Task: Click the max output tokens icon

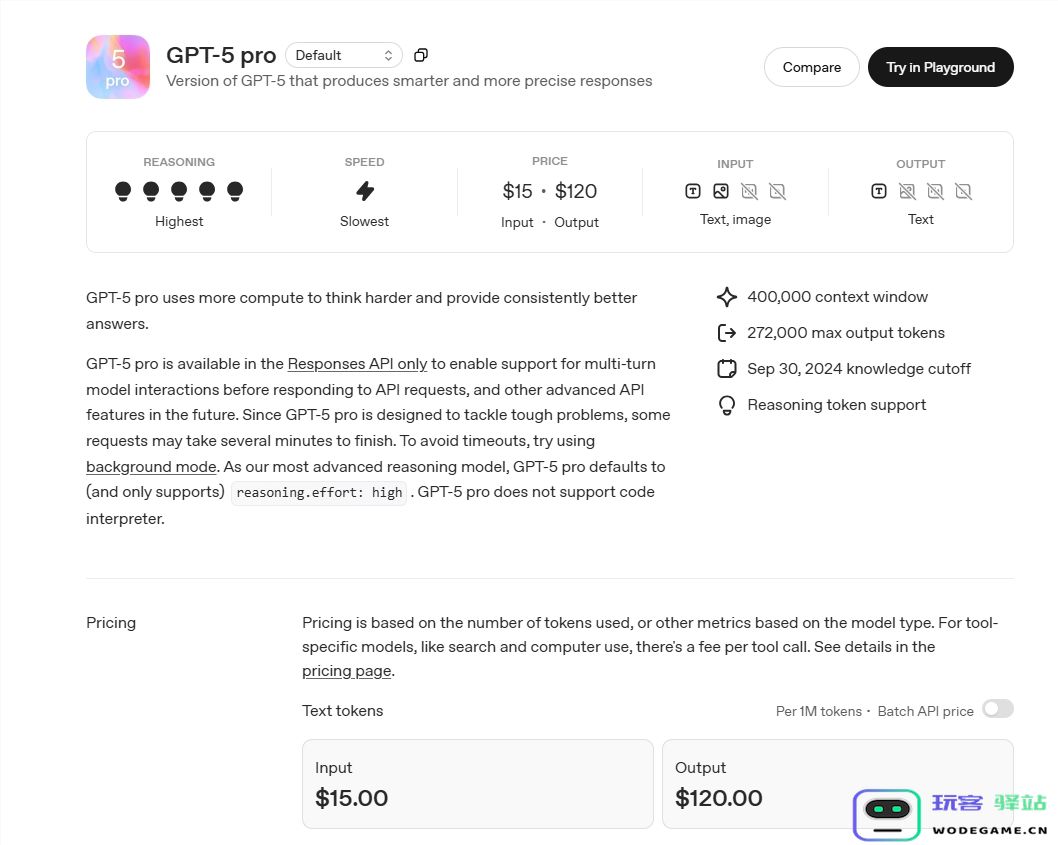Action: (727, 332)
